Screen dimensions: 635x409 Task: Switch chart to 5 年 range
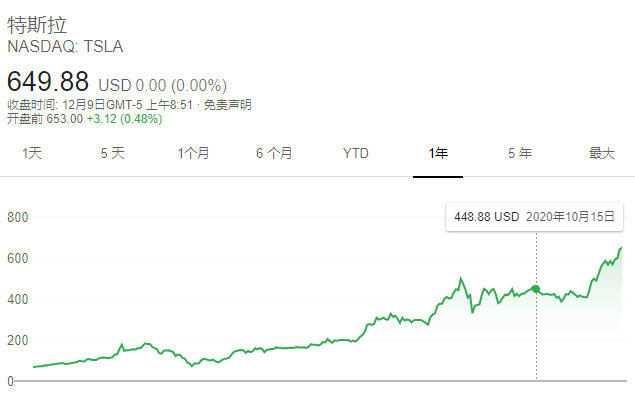(520, 153)
